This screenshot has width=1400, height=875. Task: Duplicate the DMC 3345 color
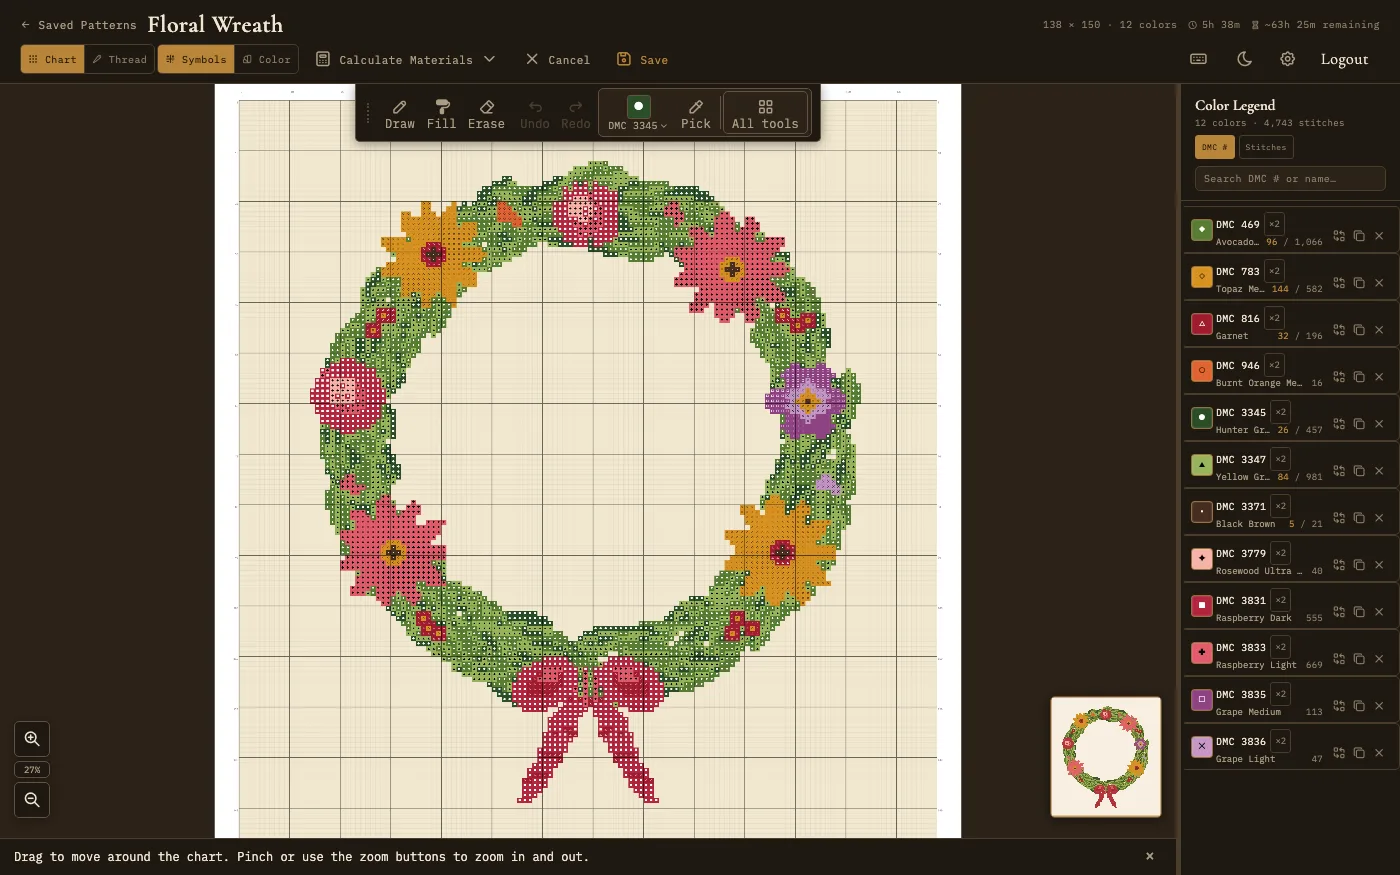[1358, 424]
